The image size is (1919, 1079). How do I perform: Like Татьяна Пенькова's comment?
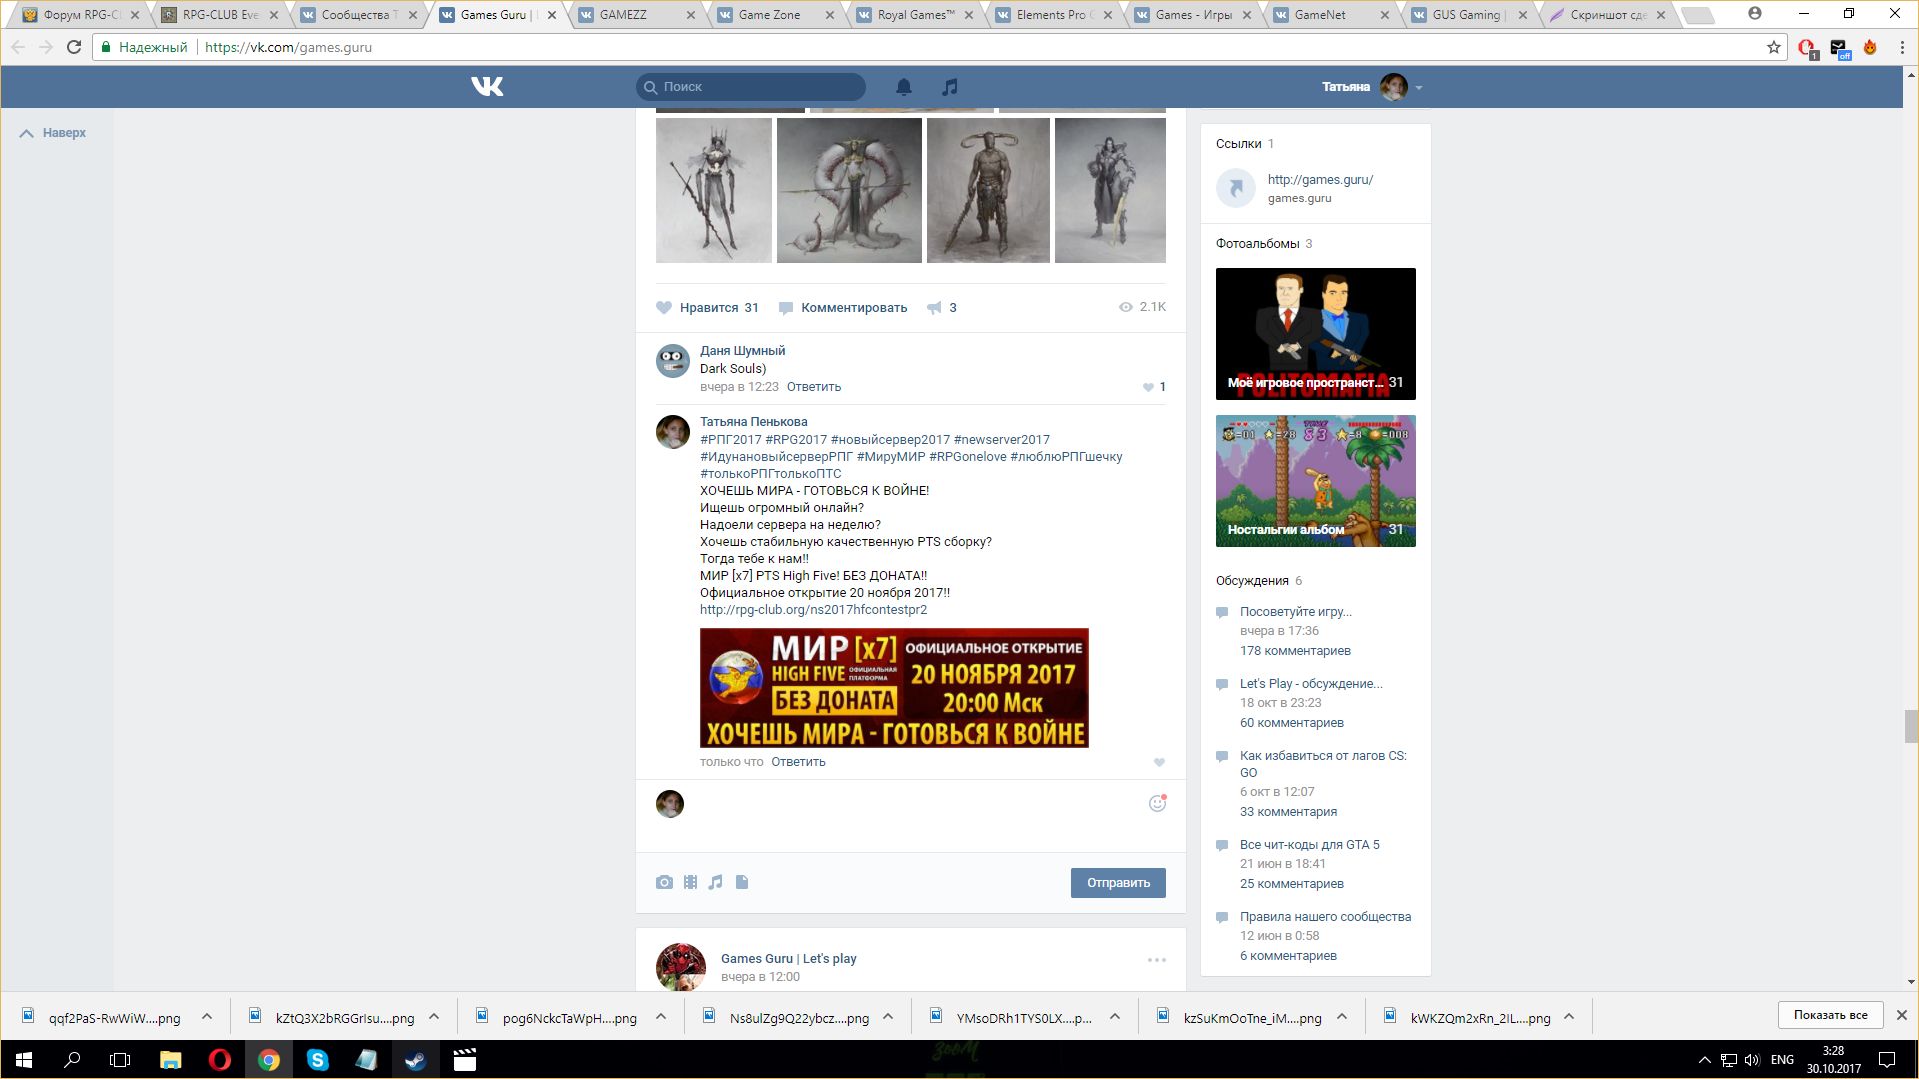point(1159,762)
